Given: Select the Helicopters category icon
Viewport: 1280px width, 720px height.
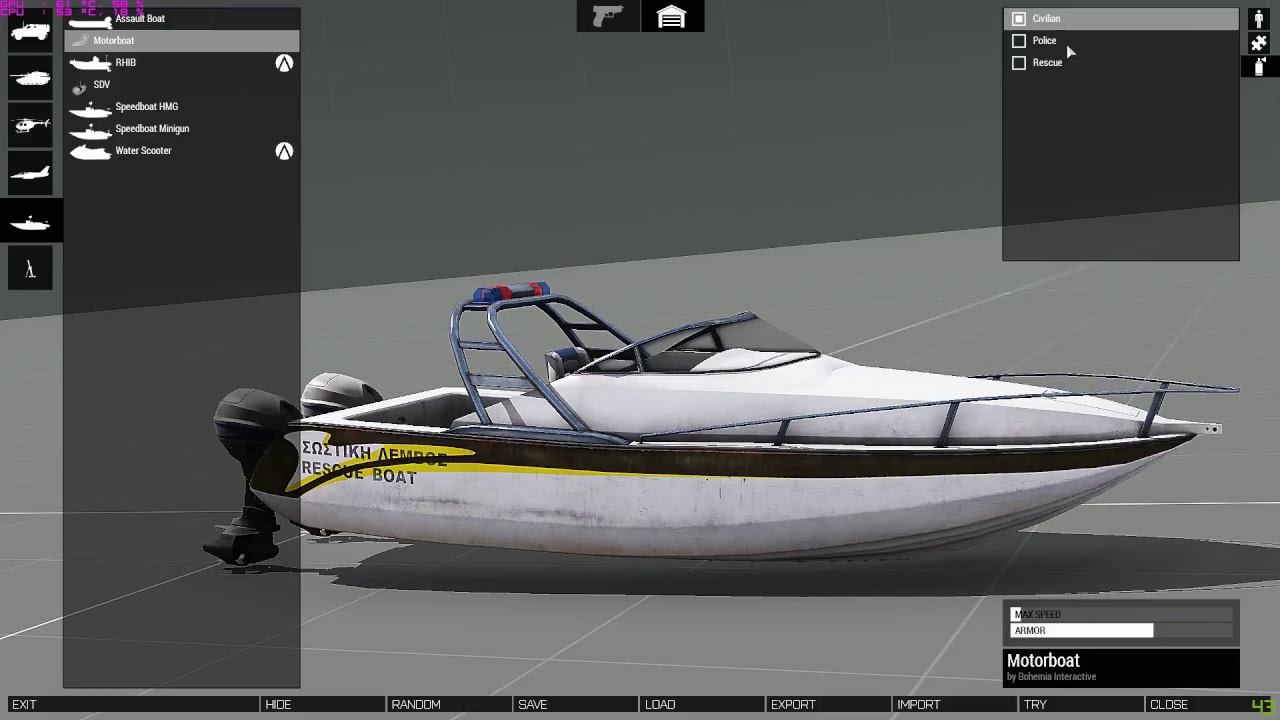Looking at the screenshot, I should [x=30, y=125].
